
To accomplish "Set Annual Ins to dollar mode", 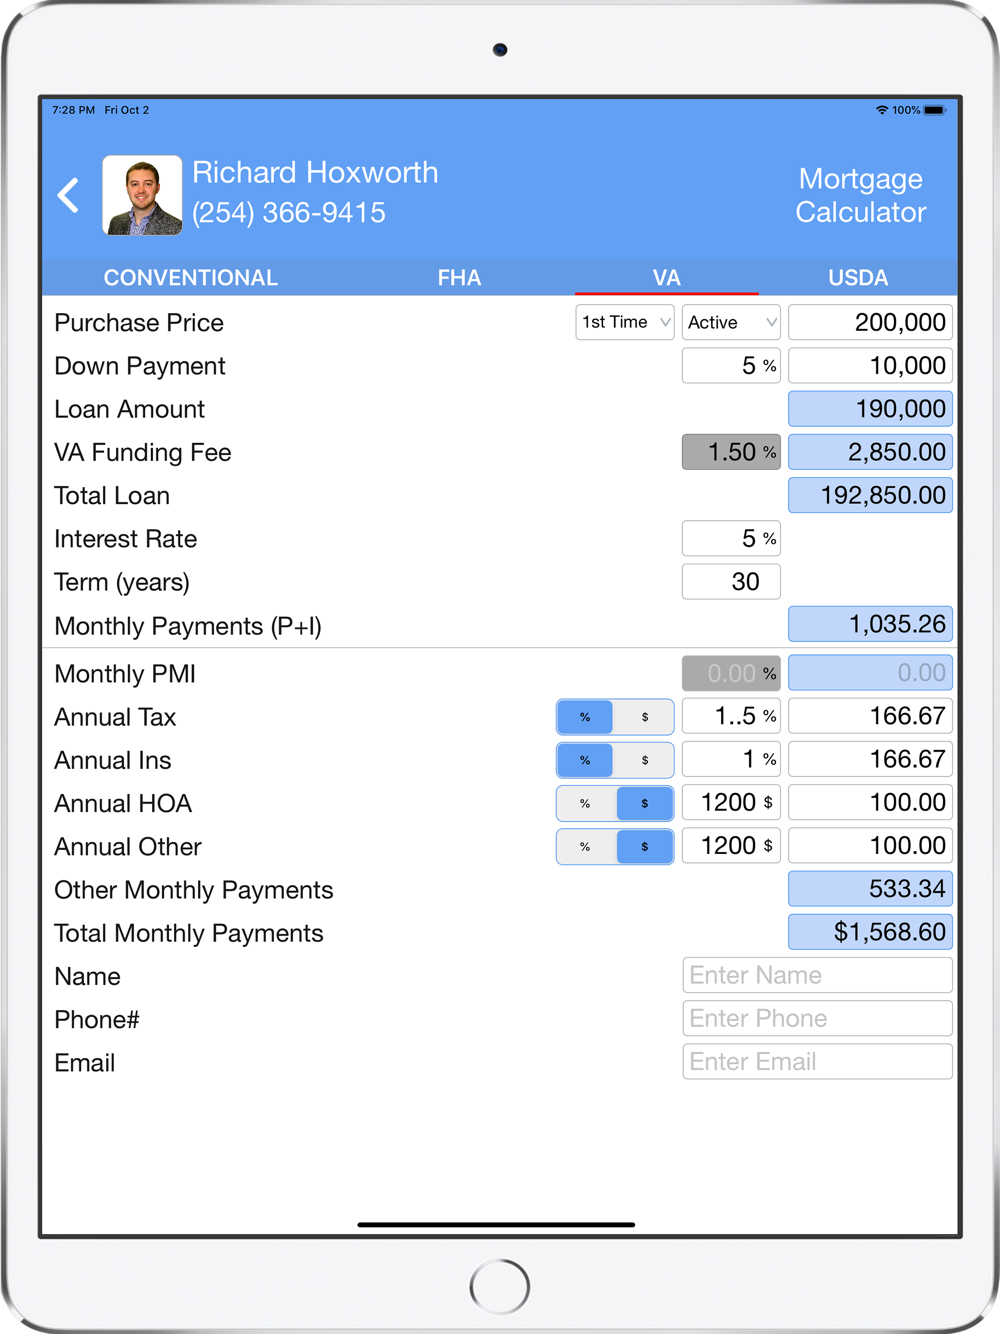I will (645, 759).
